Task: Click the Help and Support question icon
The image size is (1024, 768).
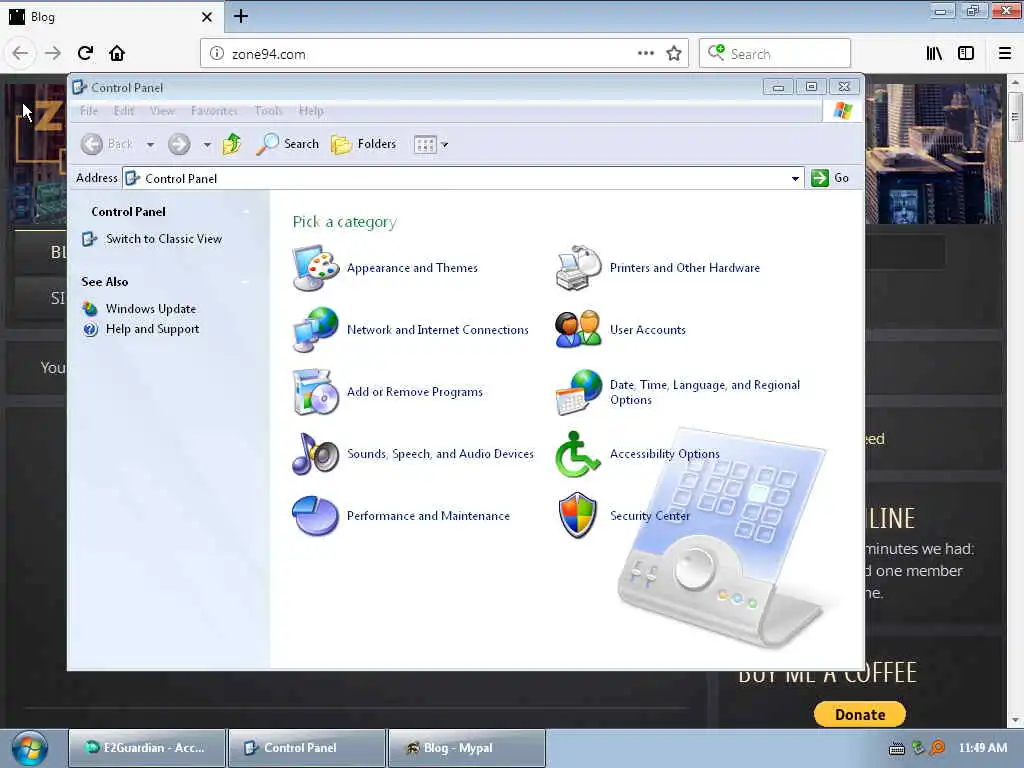Action: coord(90,329)
